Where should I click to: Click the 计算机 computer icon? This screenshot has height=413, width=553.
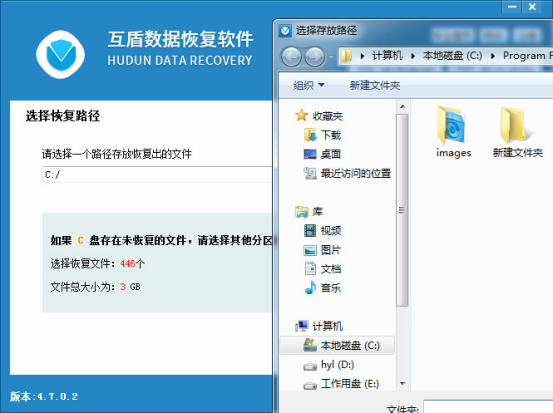pyautogui.click(x=302, y=326)
